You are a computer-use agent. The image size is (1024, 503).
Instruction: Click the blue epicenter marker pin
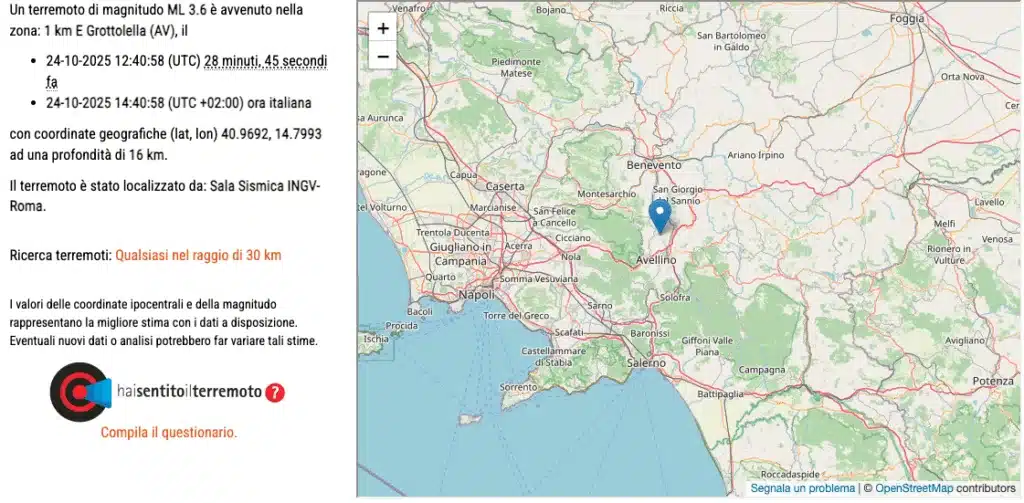tap(659, 214)
